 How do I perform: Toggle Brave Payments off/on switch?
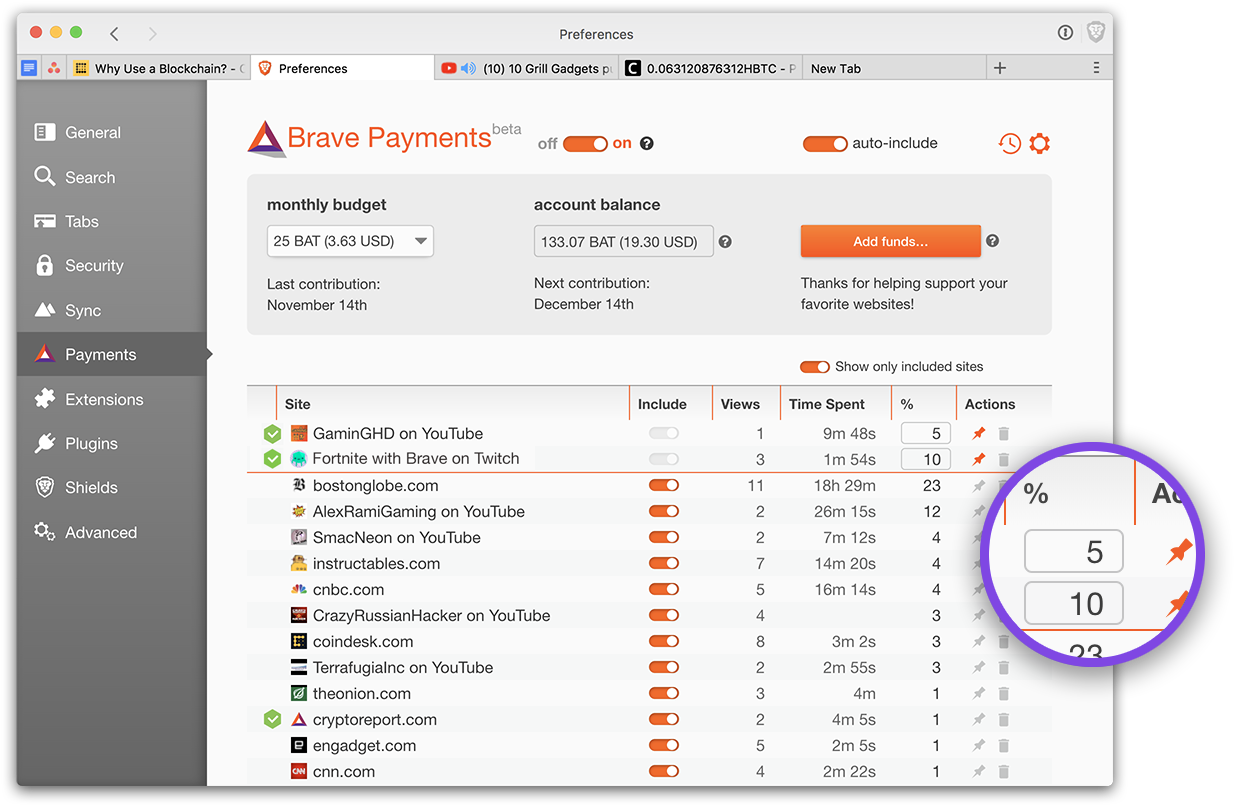[x=585, y=144]
